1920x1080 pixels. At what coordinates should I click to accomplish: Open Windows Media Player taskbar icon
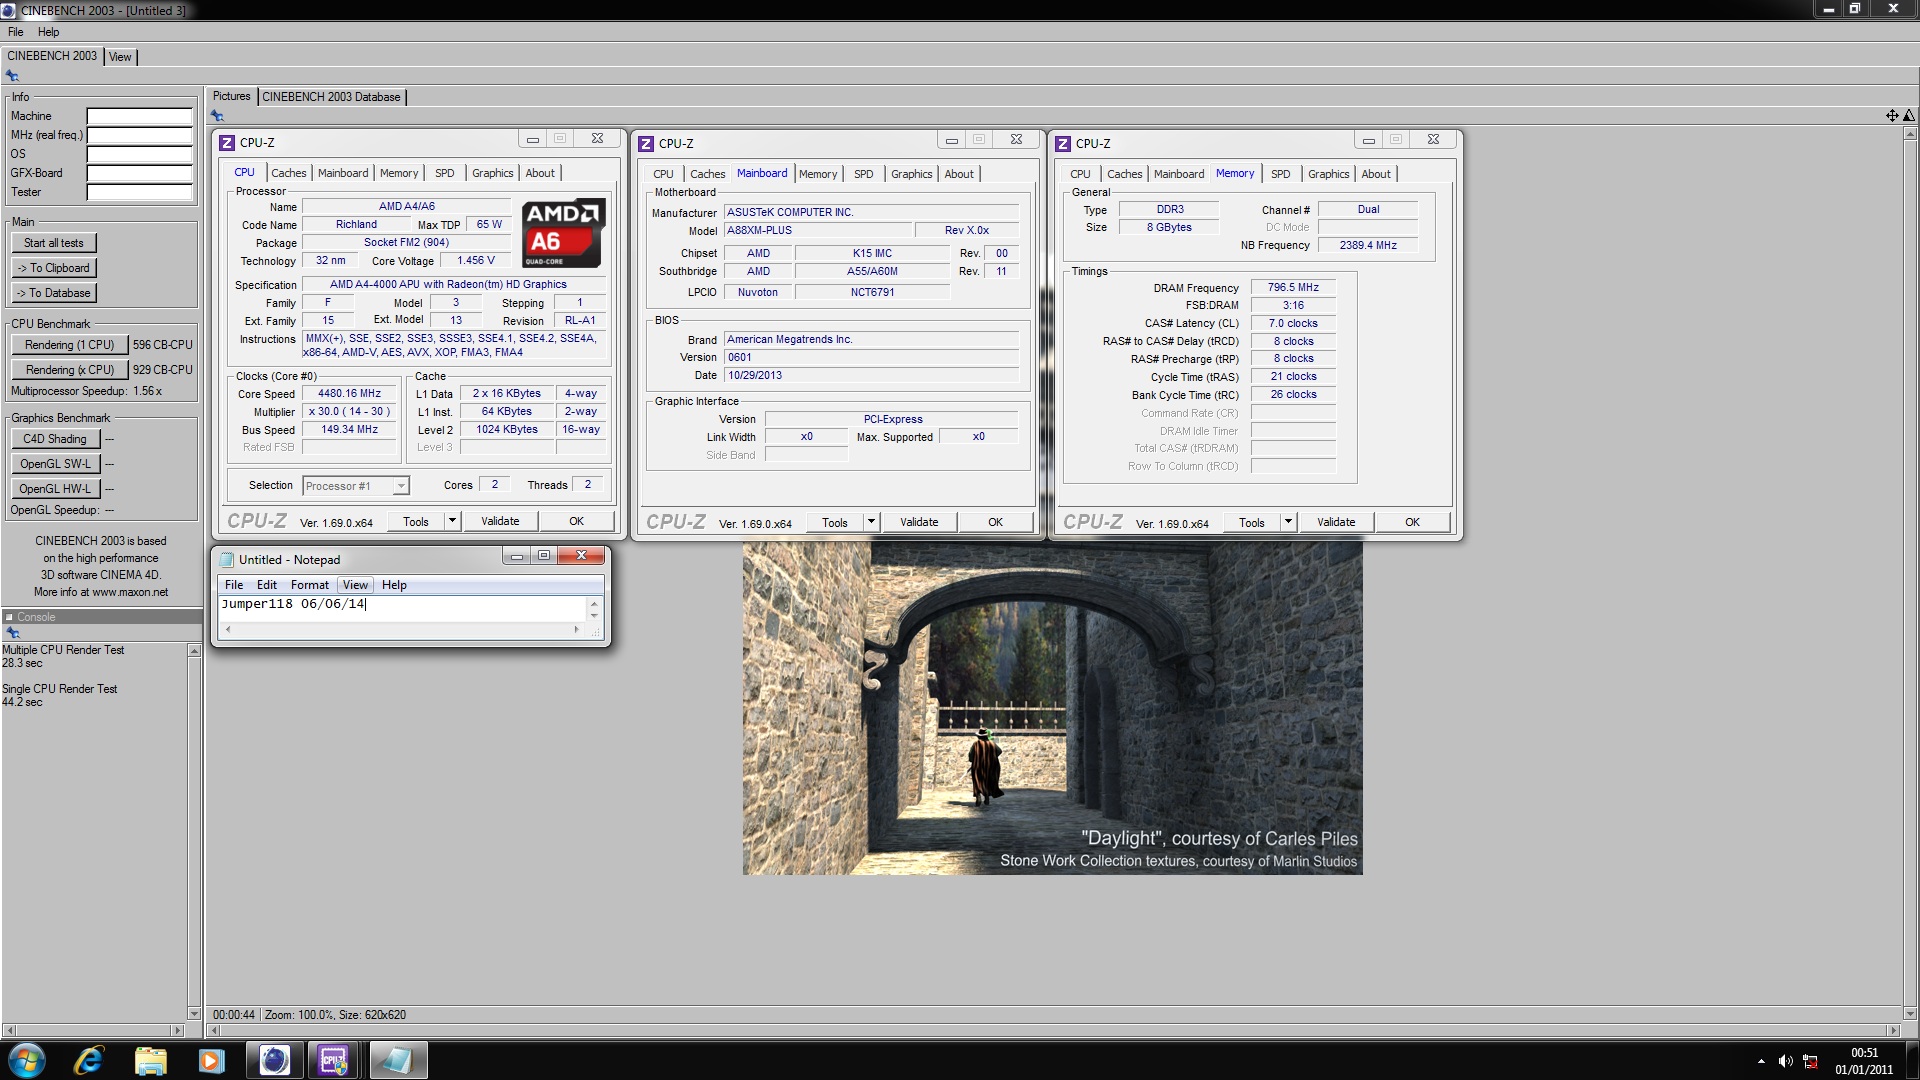tap(212, 1060)
